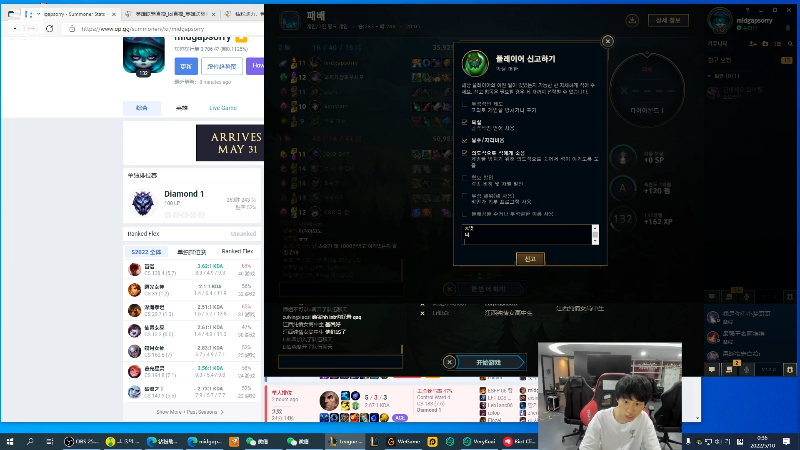Image resolution: width=800 pixels, height=450 pixels.
Task: Open the missions icon with badge 2
Action: coord(730,369)
